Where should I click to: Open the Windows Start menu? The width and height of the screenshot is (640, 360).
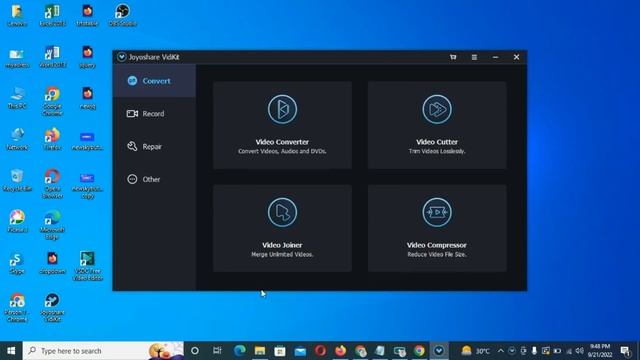coord(11,351)
